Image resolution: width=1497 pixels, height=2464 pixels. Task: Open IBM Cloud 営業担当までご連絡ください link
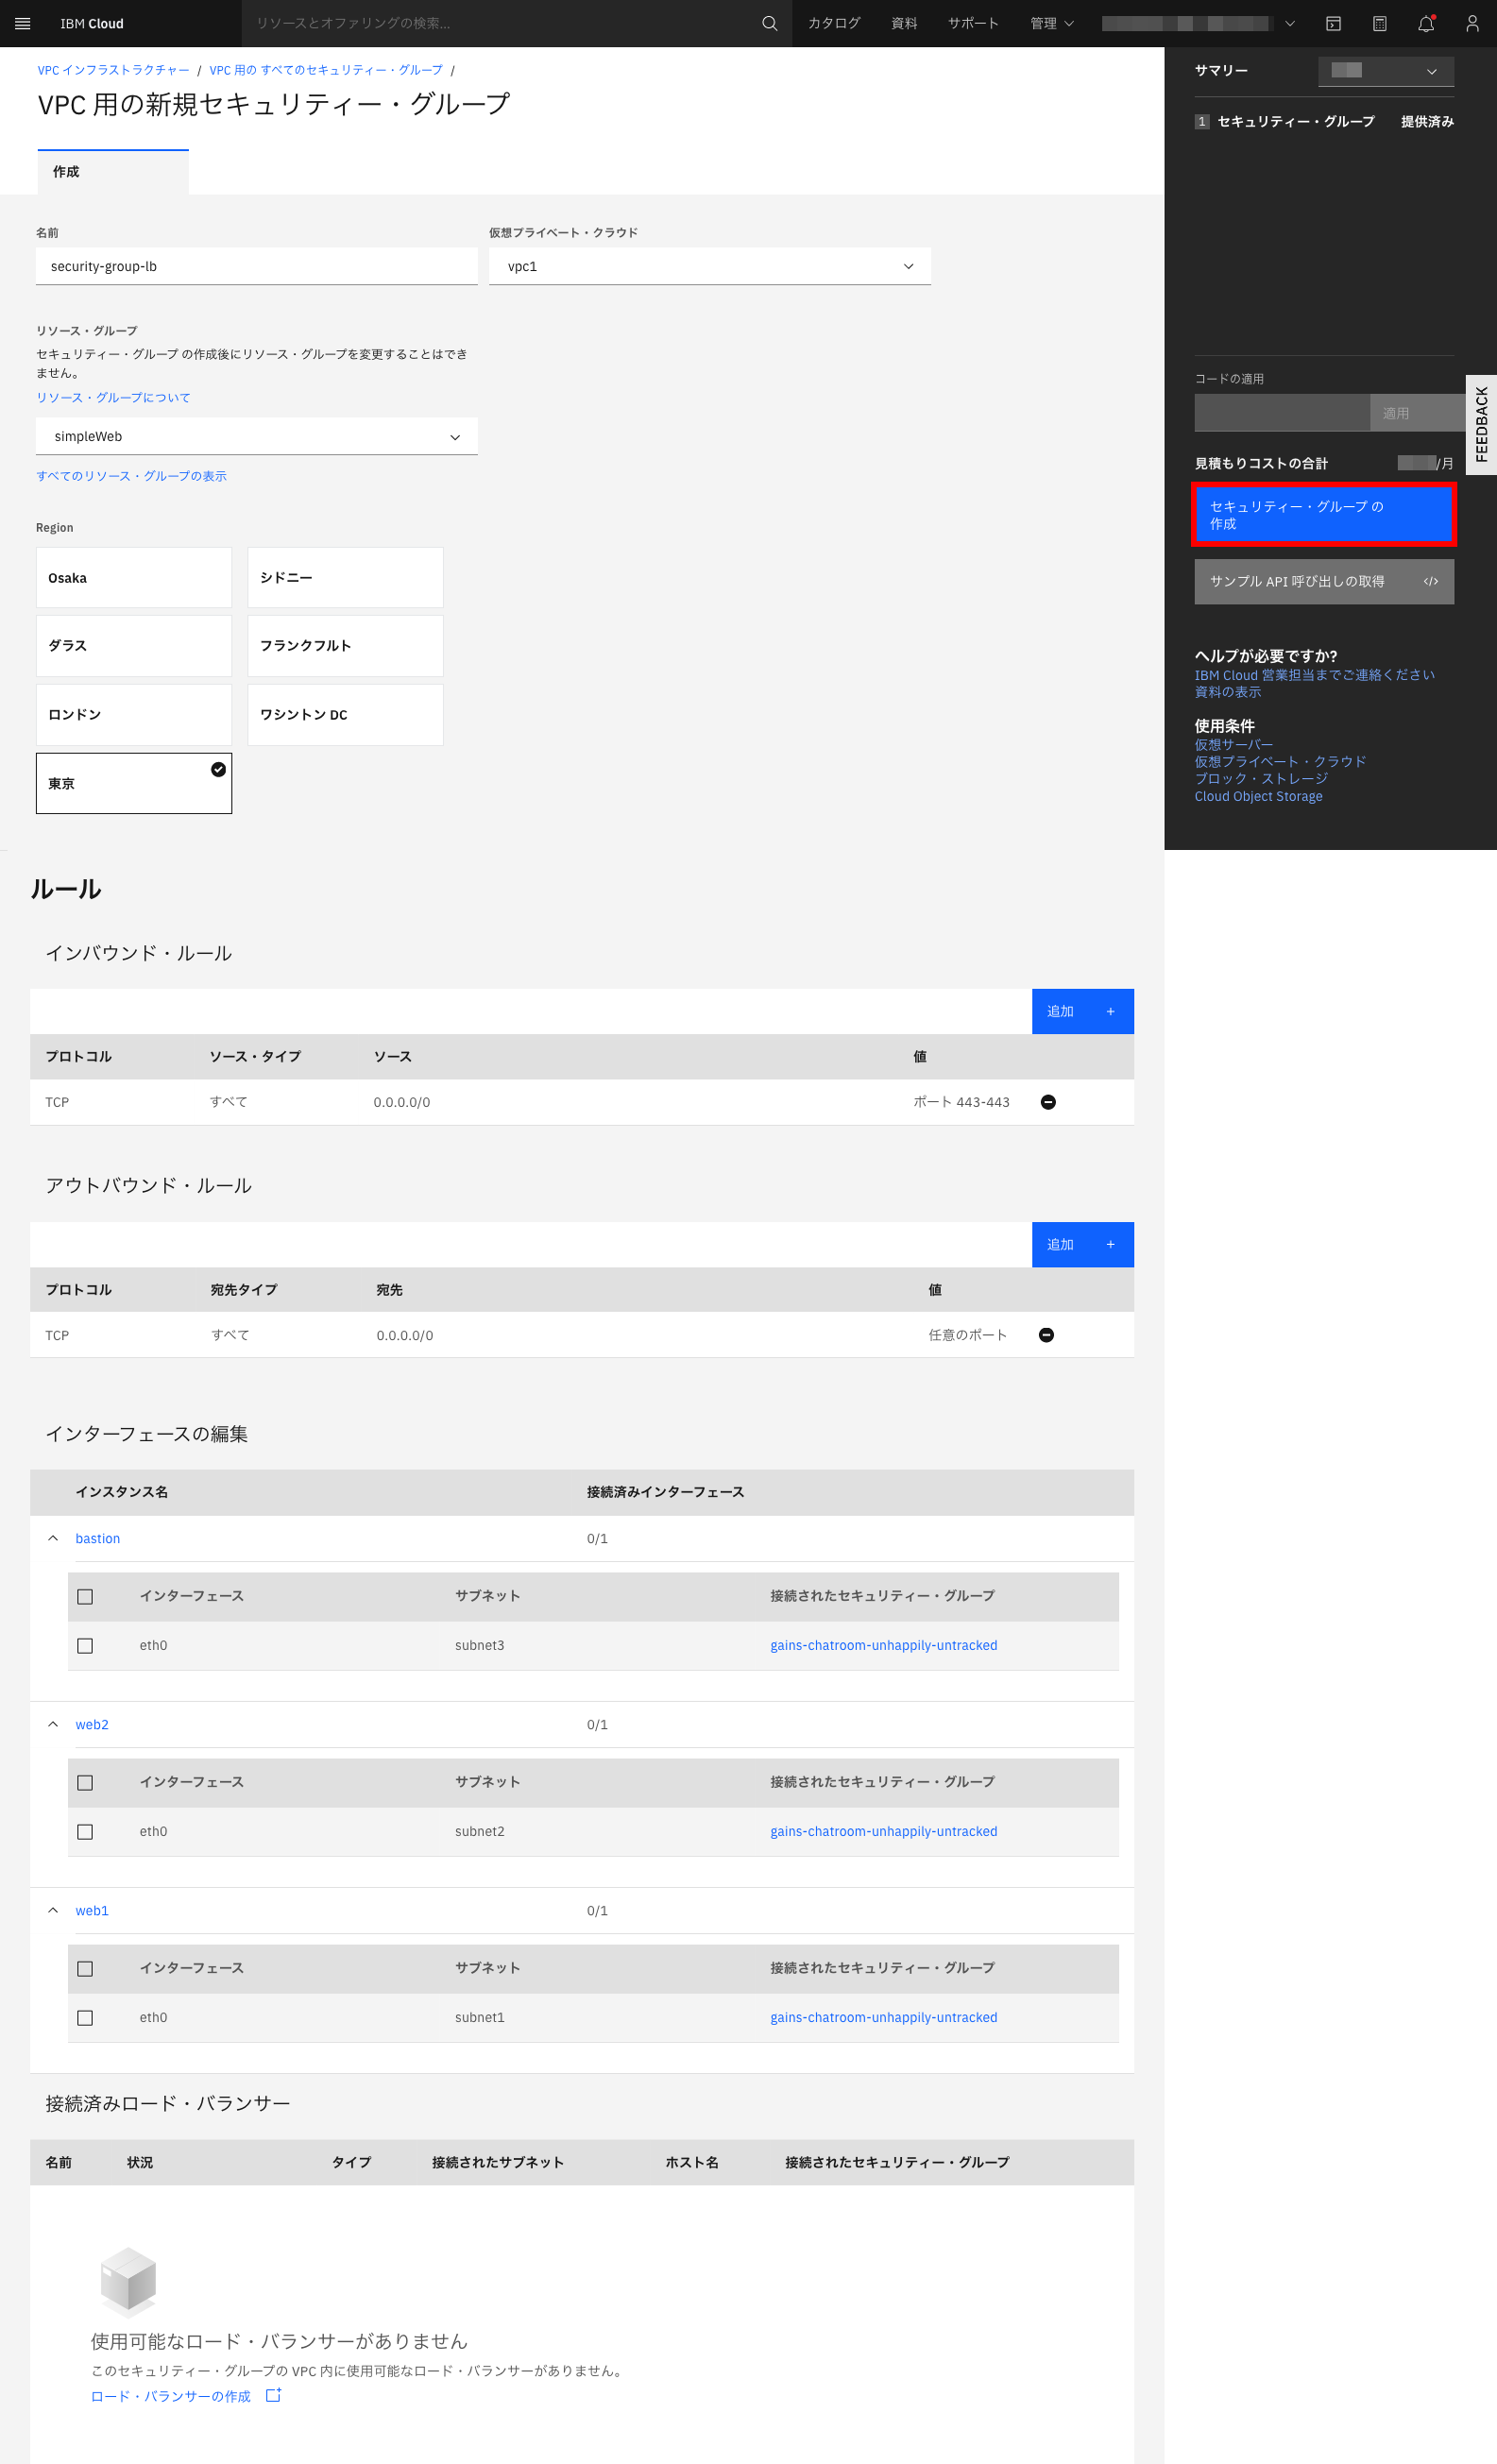(x=1314, y=675)
